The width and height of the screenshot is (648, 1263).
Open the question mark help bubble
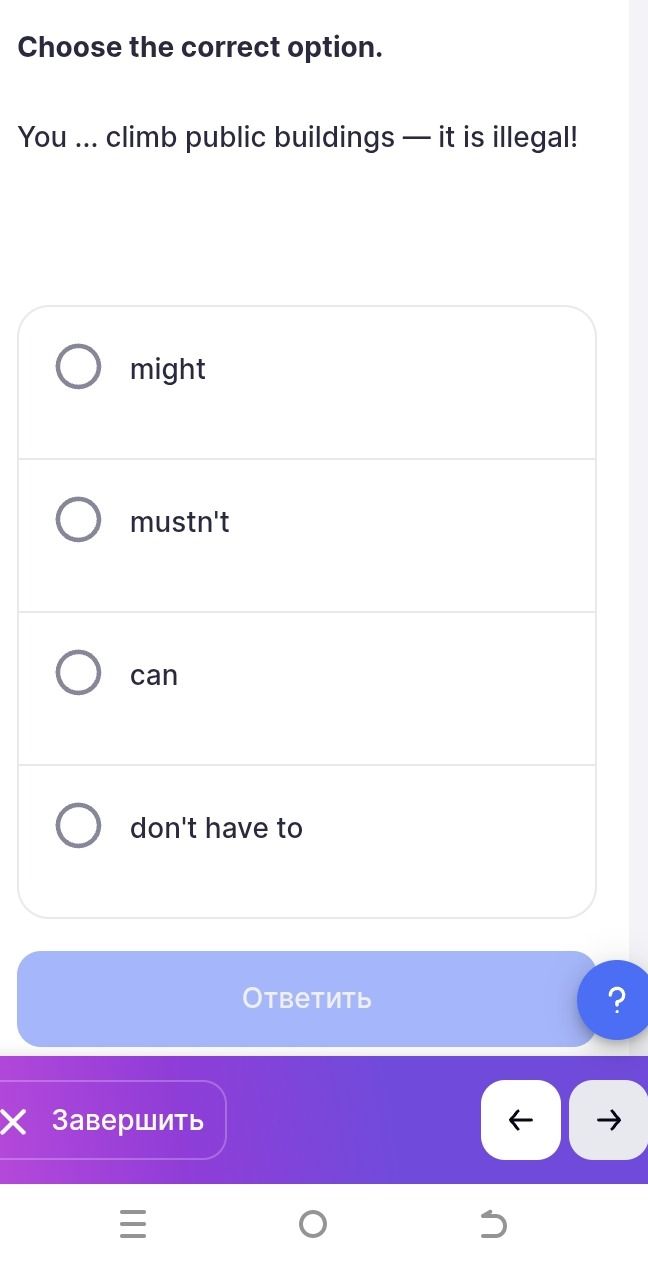[x=616, y=999]
